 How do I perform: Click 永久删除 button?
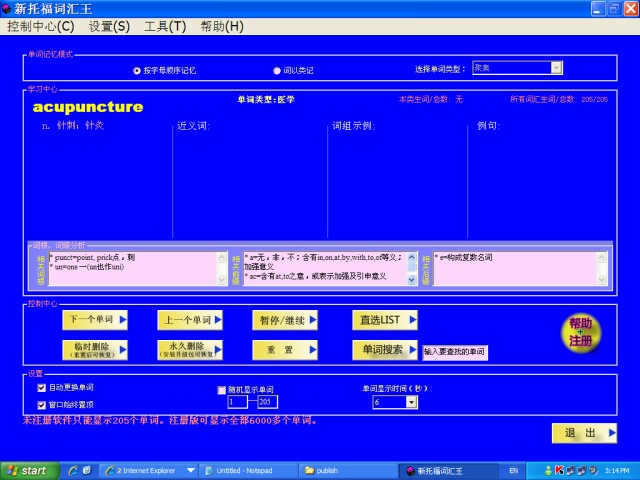(x=190, y=350)
